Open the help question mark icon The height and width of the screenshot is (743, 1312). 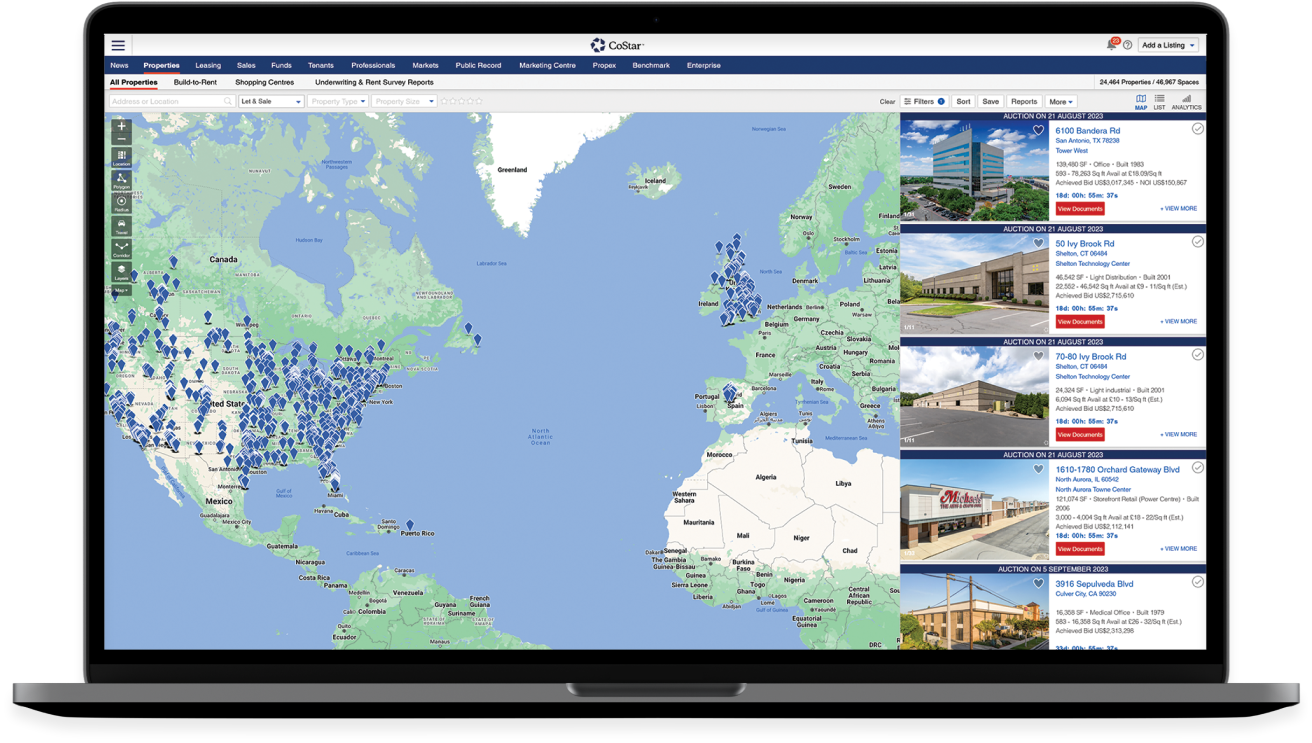coord(1127,45)
